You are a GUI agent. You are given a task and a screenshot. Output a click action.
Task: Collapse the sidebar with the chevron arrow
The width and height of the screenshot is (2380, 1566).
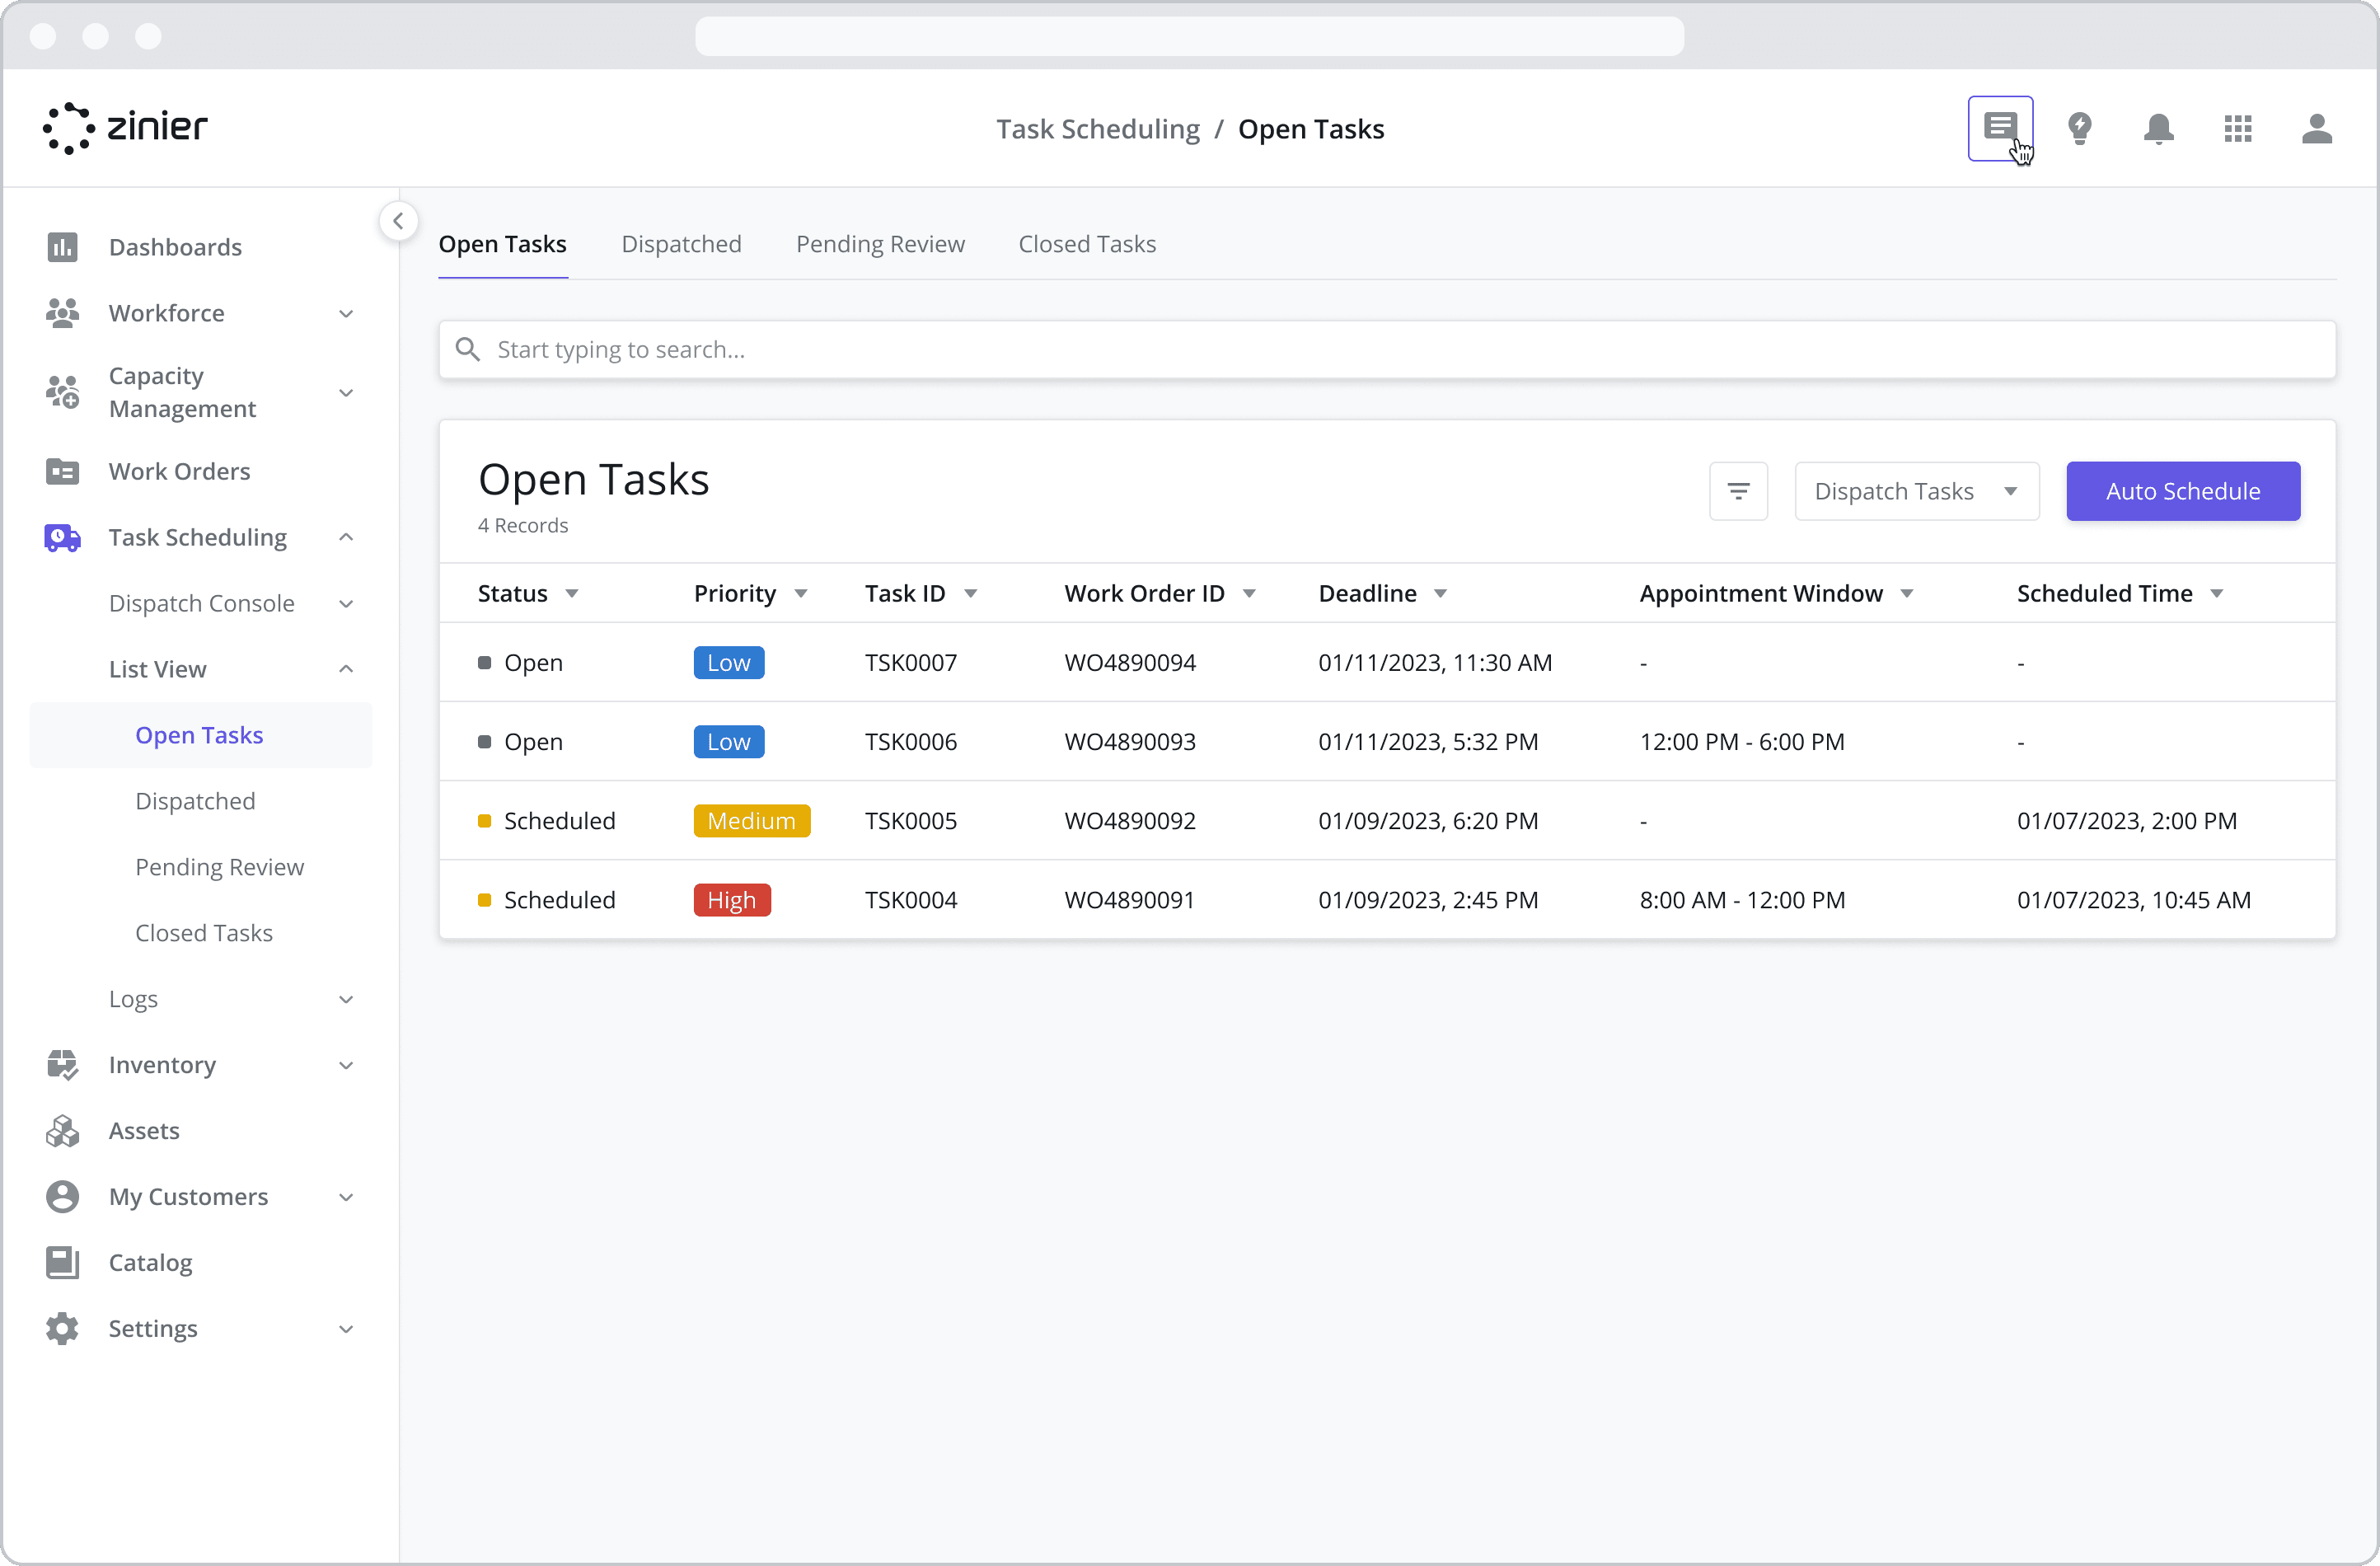tap(398, 221)
